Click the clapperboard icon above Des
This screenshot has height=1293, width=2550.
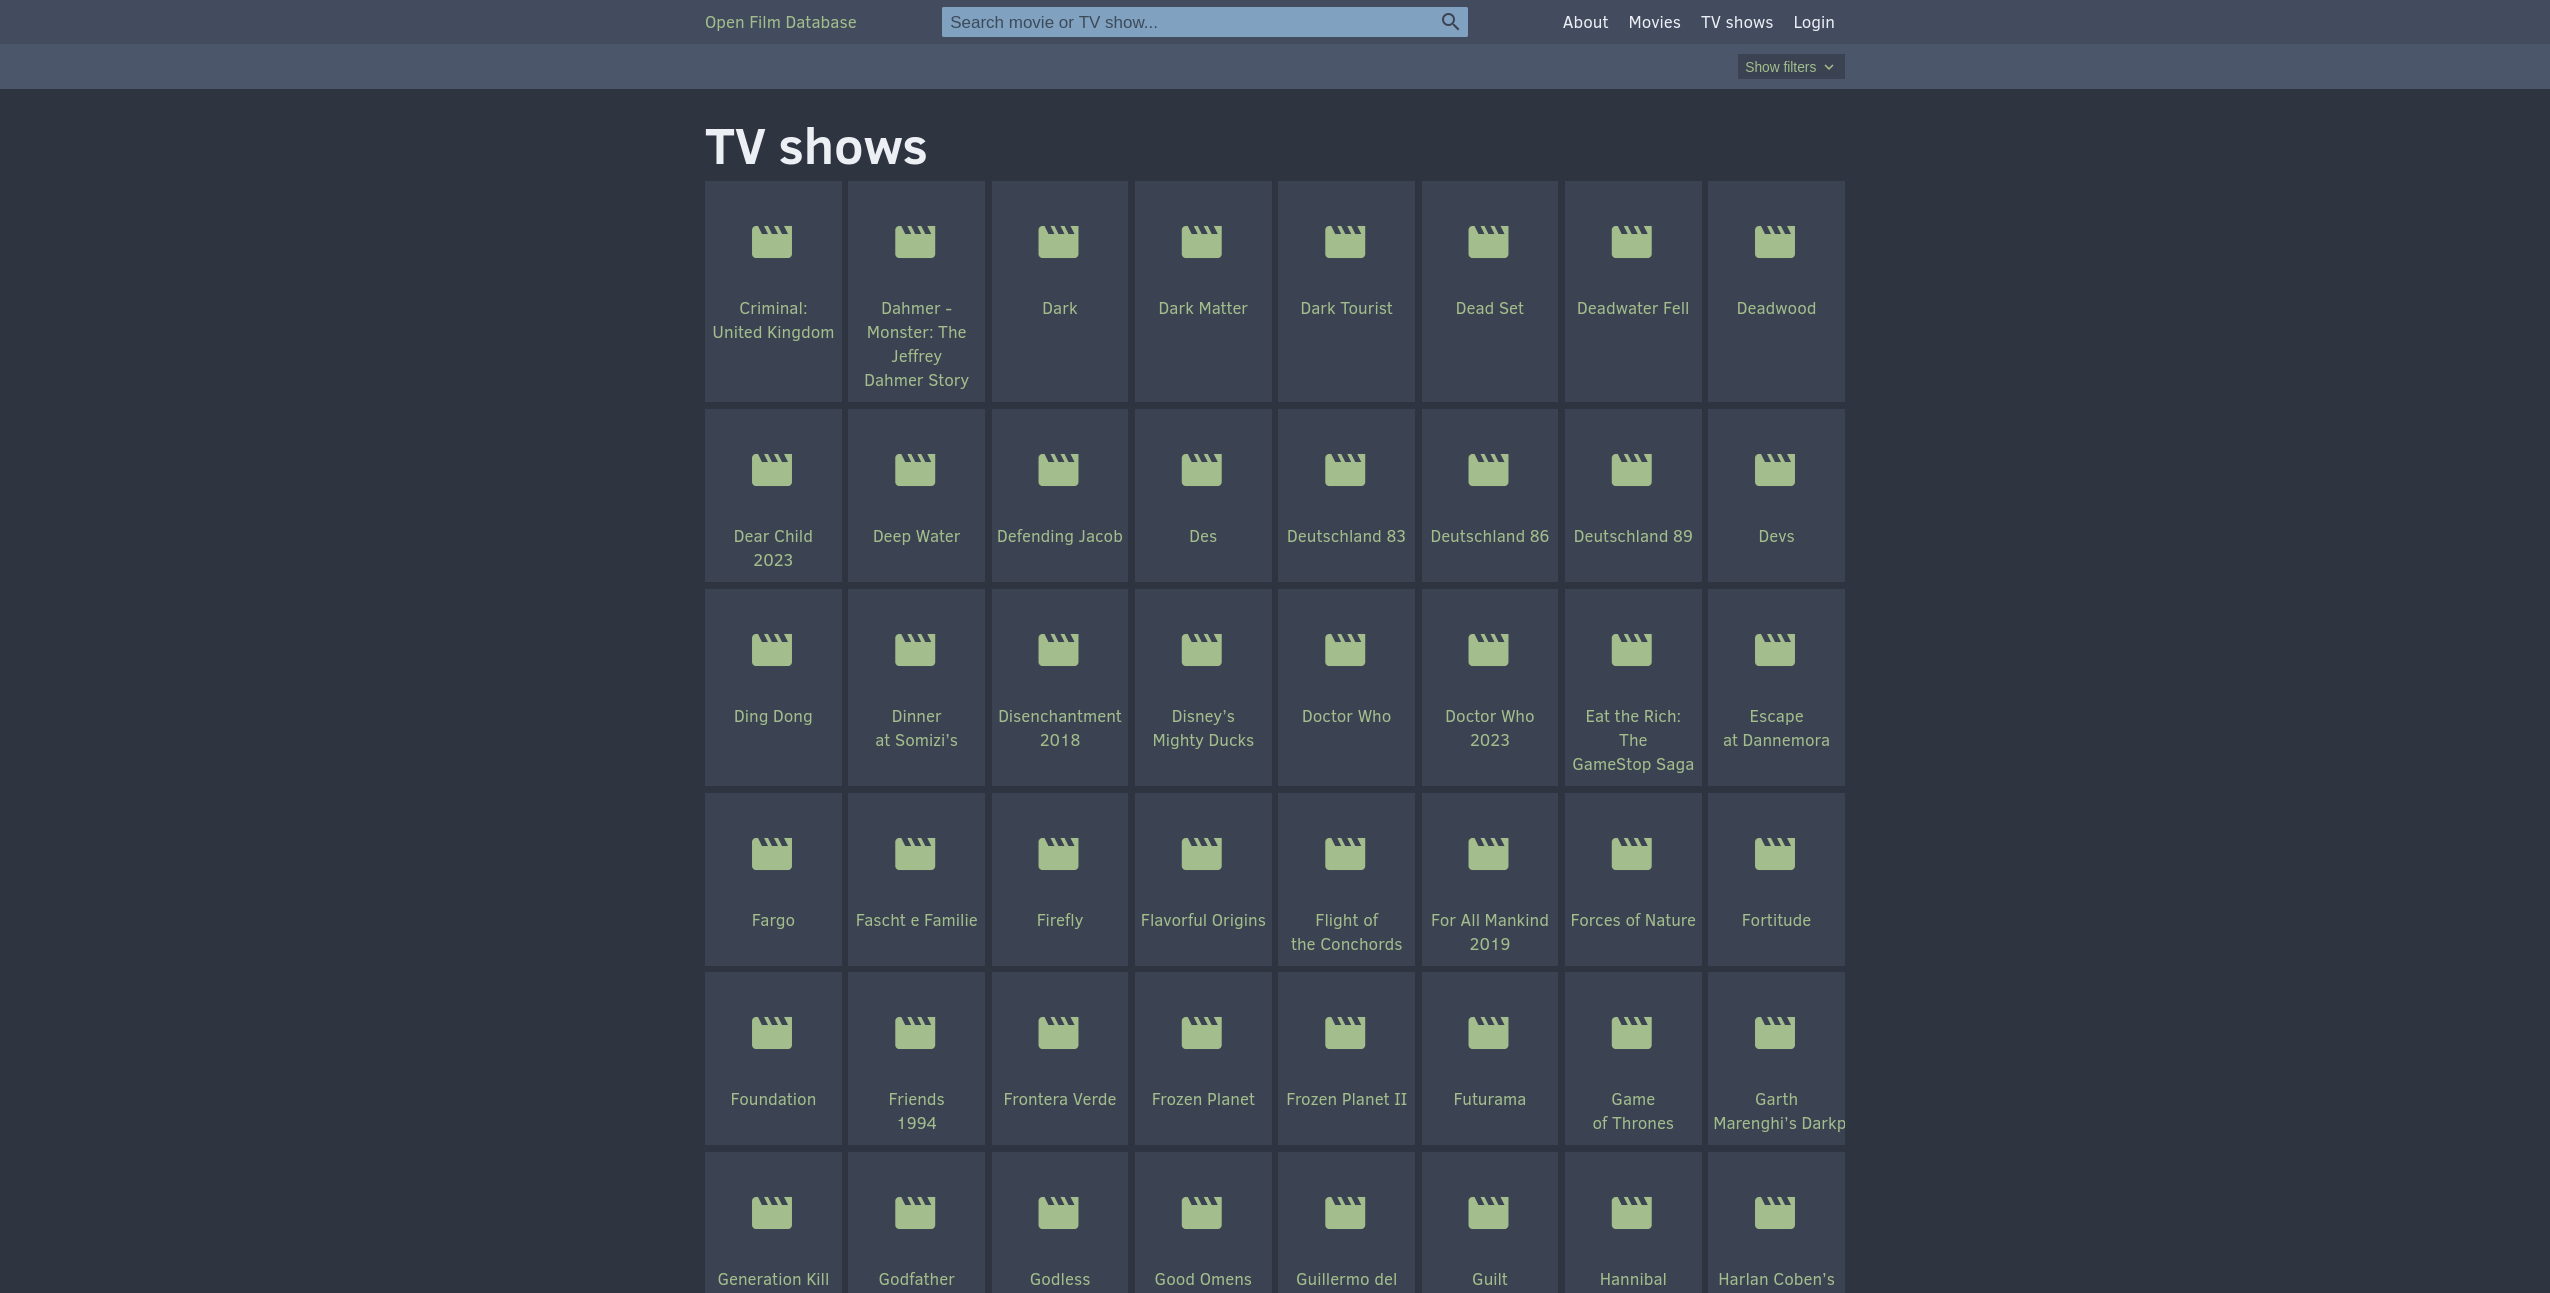pyautogui.click(x=1202, y=469)
